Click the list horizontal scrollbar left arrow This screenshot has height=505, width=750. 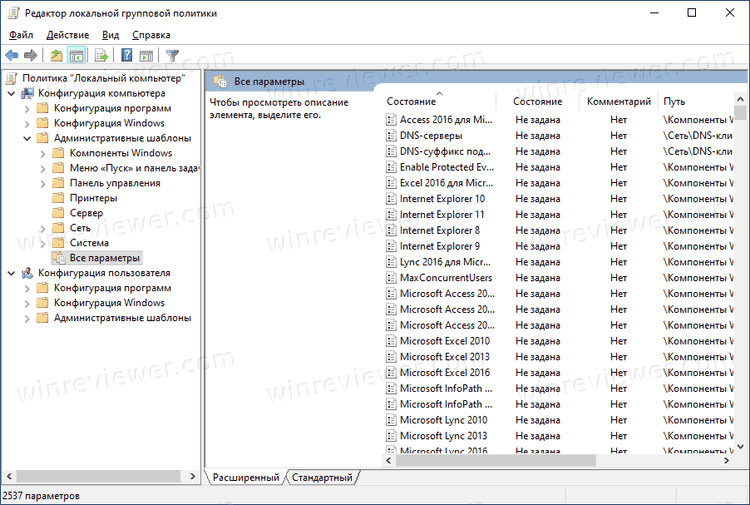tap(388, 461)
